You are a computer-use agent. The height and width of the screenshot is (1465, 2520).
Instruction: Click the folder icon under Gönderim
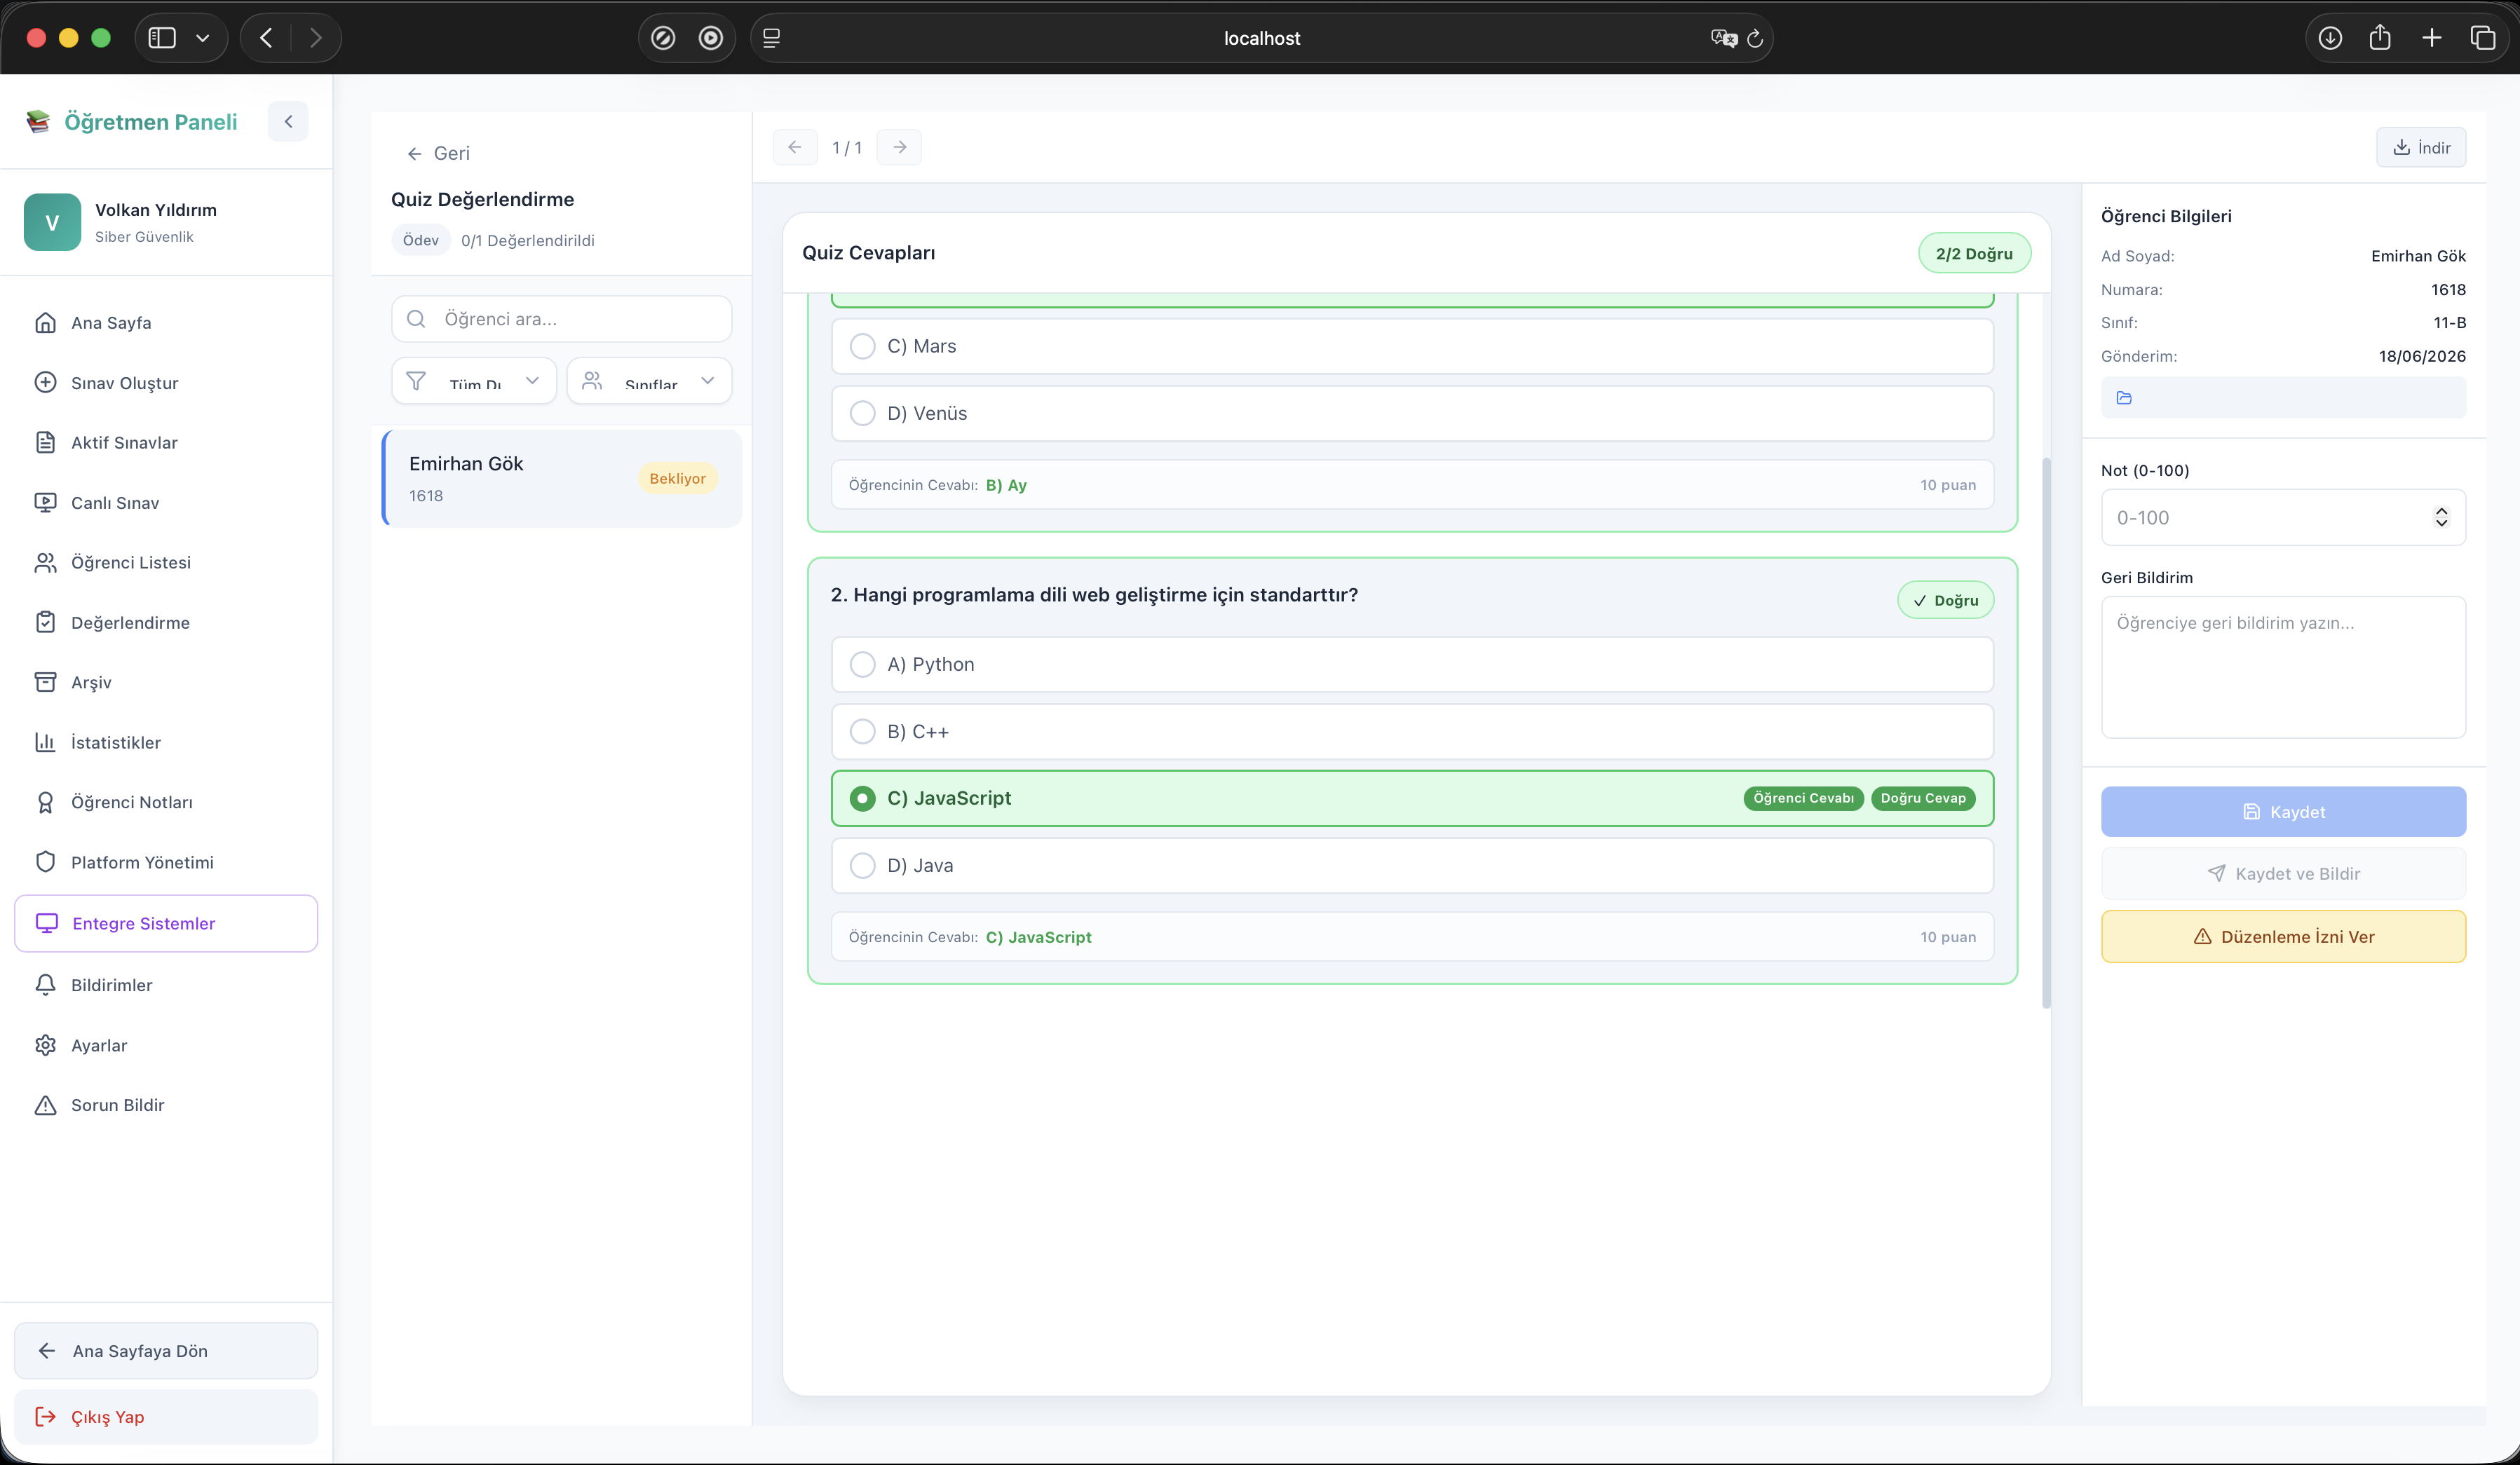click(2124, 398)
